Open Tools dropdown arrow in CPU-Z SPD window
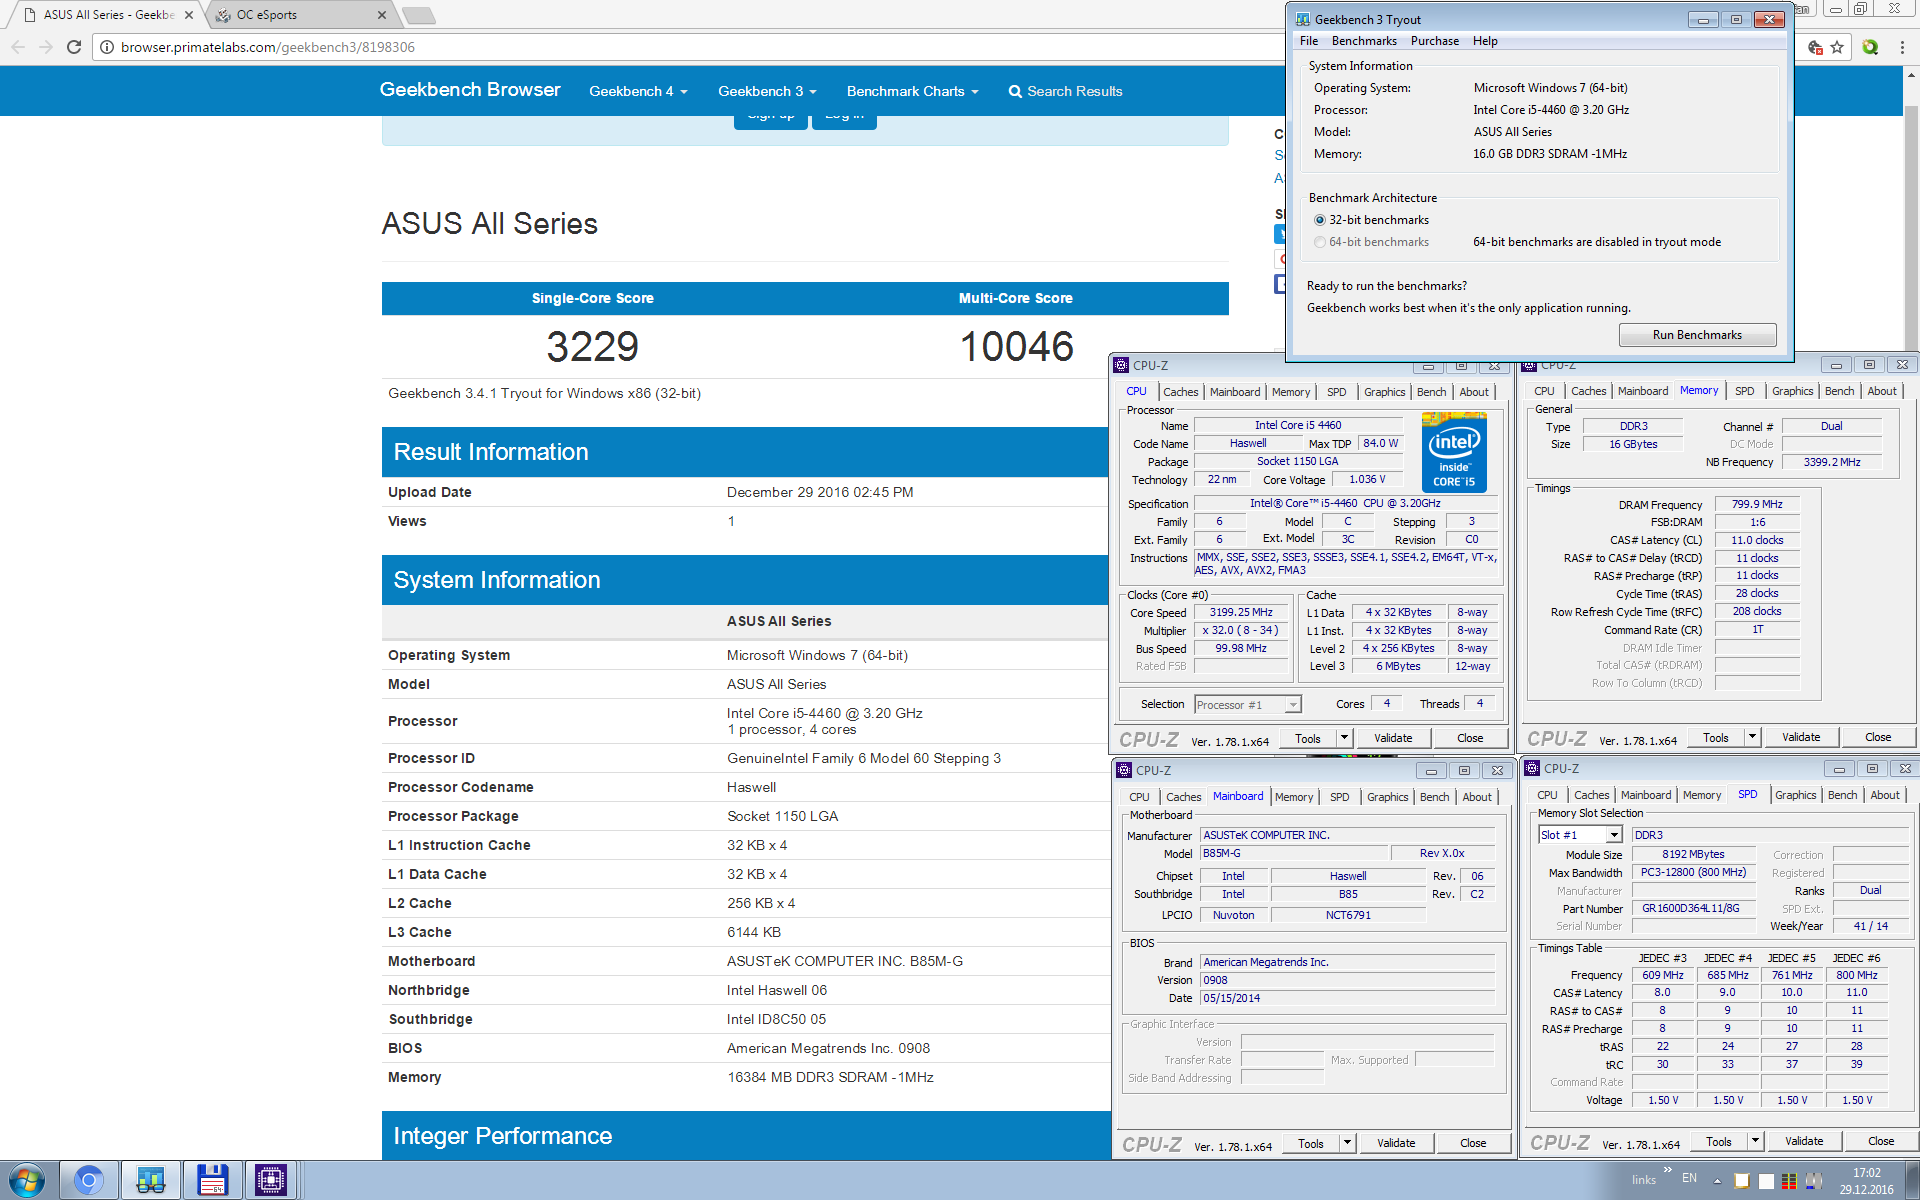The width and height of the screenshot is (1920, 1200). [x=1755, y=1141]
